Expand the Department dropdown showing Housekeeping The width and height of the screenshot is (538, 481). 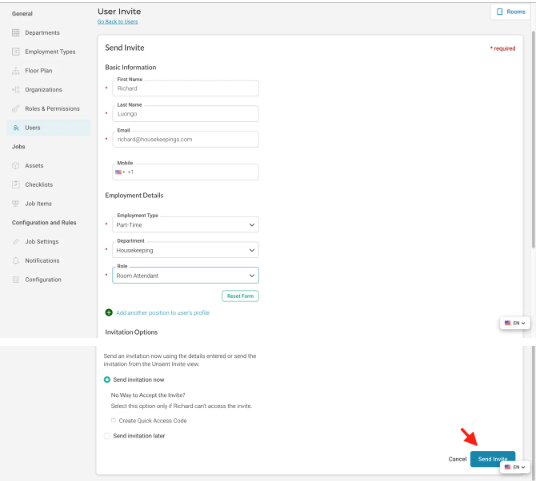185,250
